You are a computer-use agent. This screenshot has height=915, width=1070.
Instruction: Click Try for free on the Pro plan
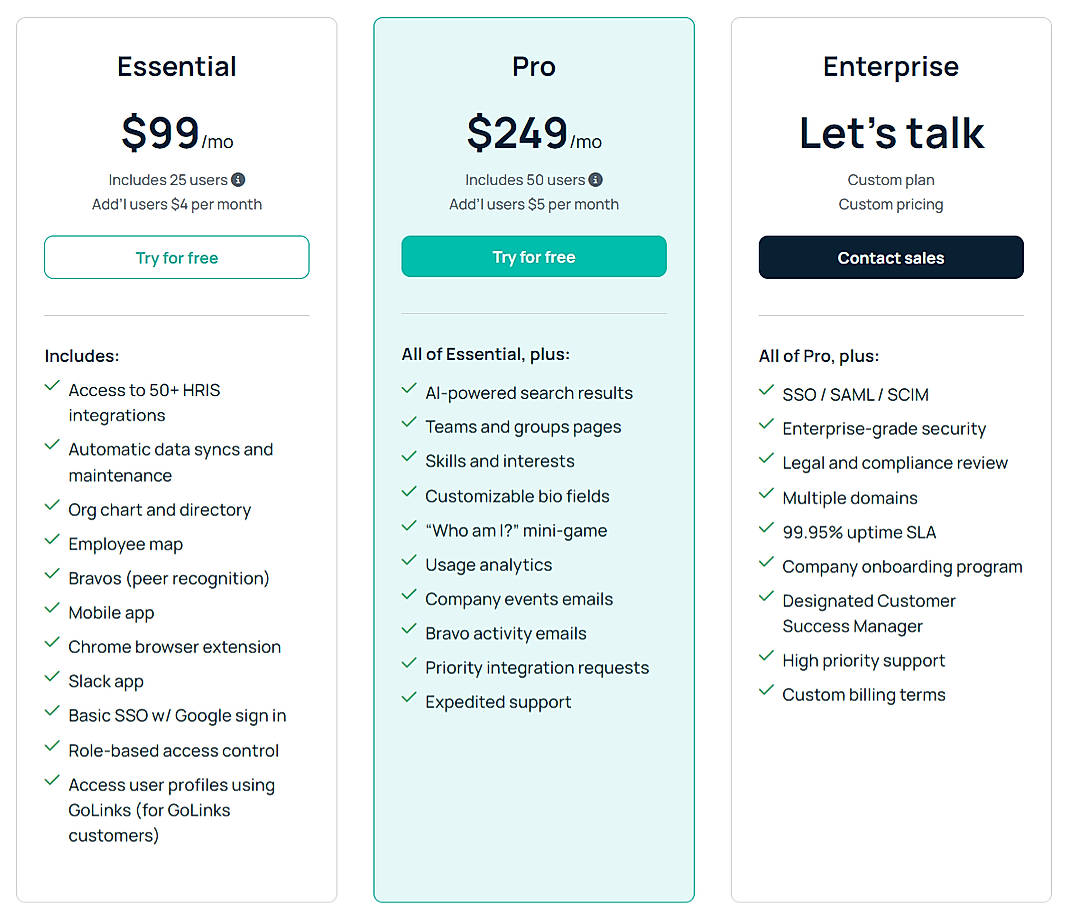coord(533,256)
